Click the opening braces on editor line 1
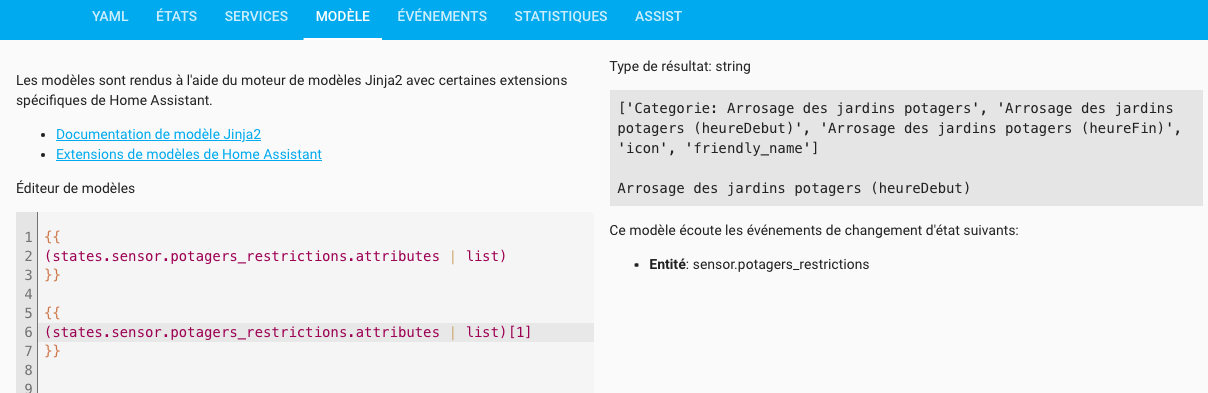 (53, 238)
